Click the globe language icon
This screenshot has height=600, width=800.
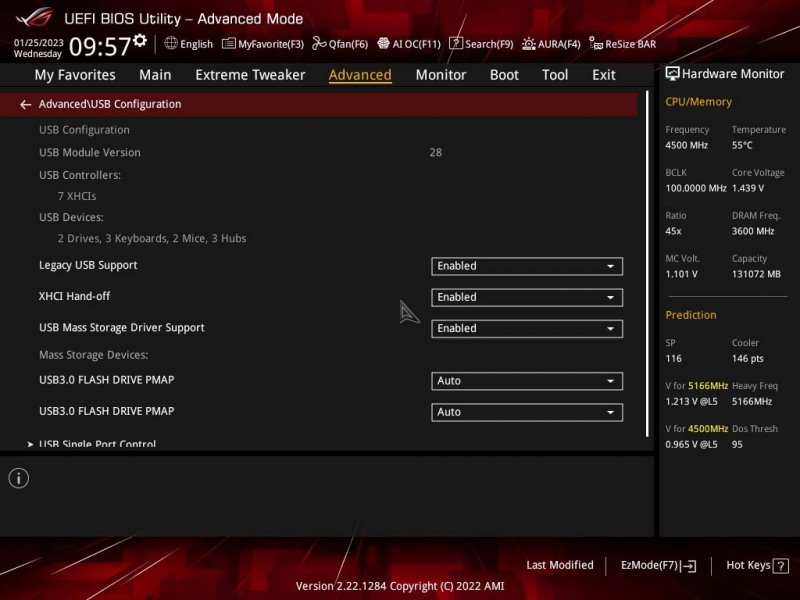[x=171, y=43]
